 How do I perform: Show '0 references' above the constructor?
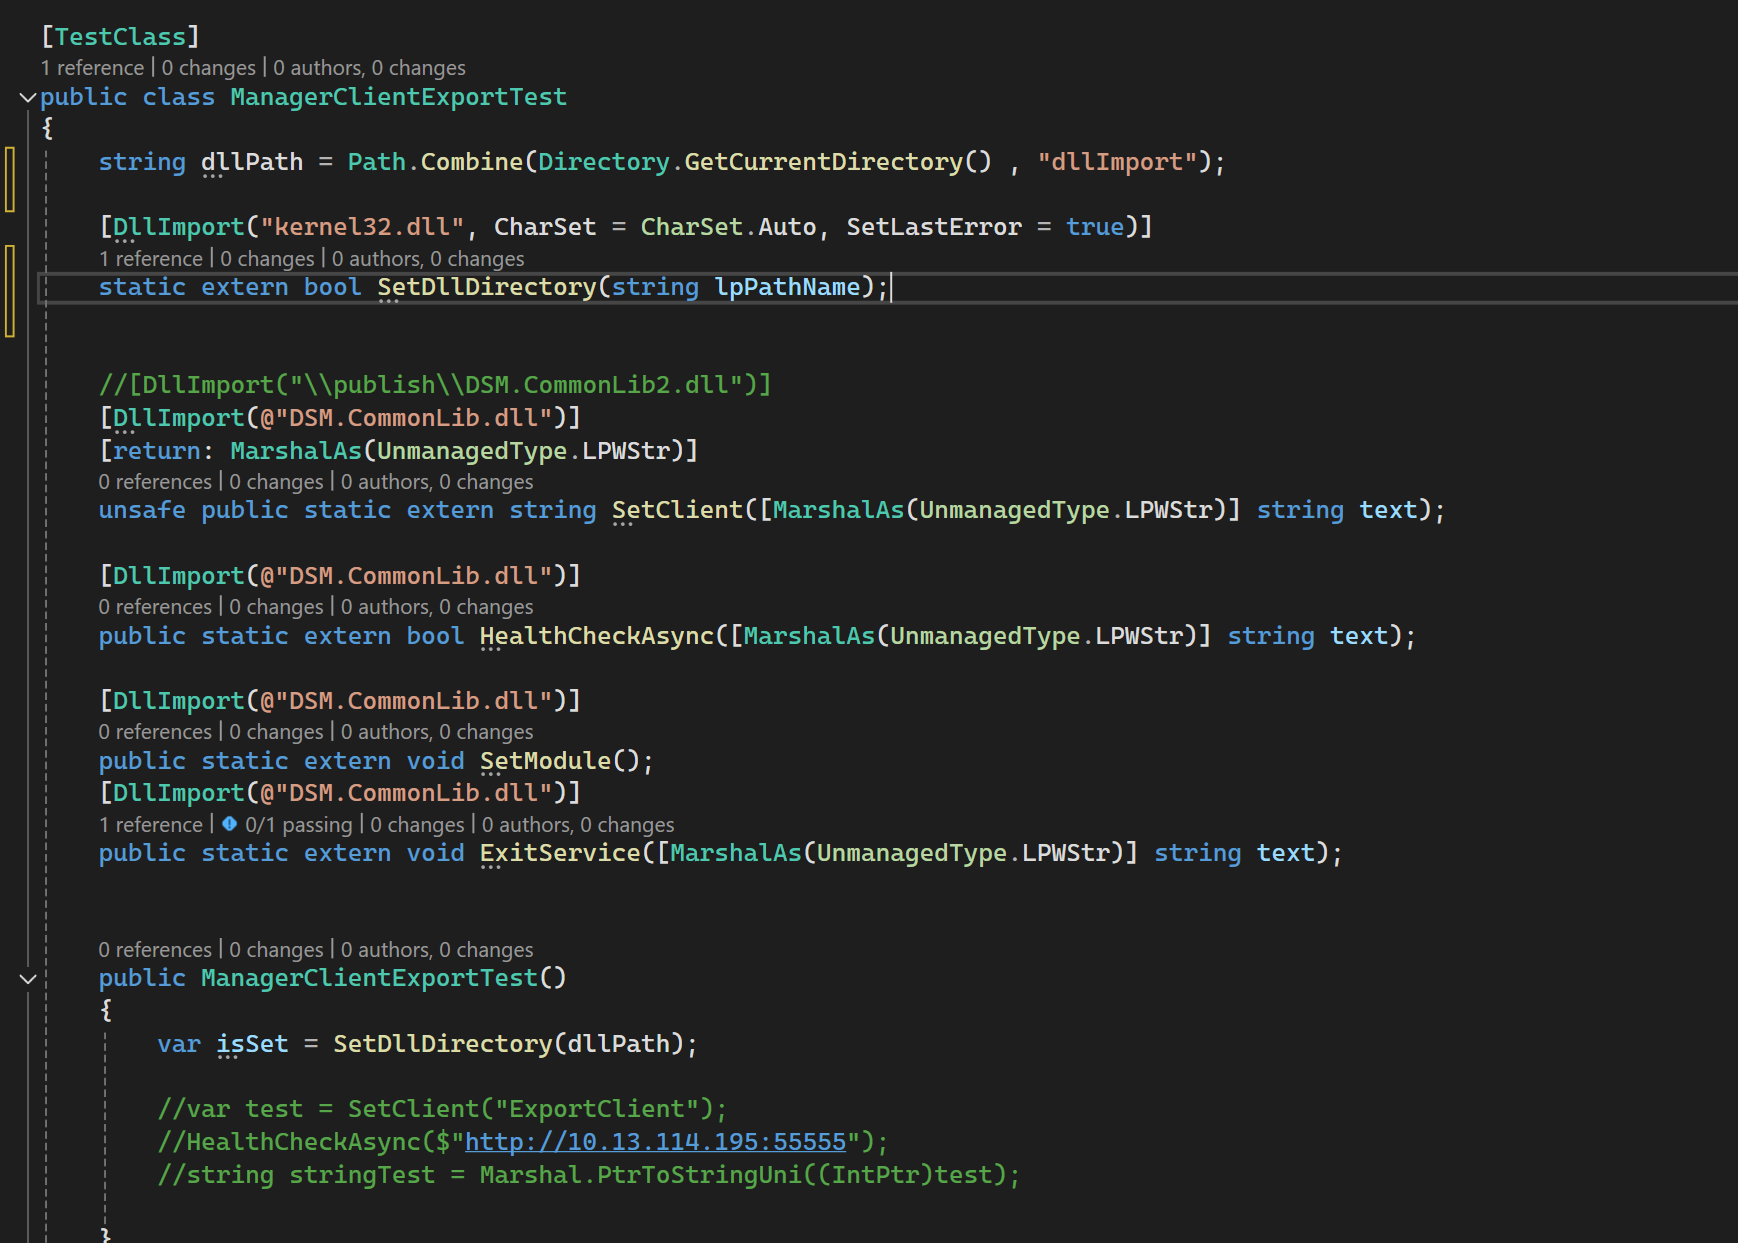tap(155, 950)
